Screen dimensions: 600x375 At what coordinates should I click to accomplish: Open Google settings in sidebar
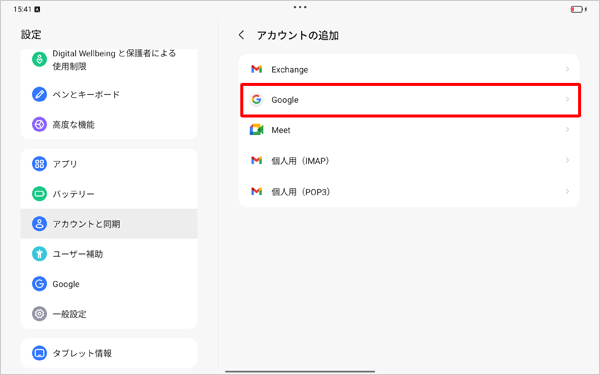click(109, 284)
